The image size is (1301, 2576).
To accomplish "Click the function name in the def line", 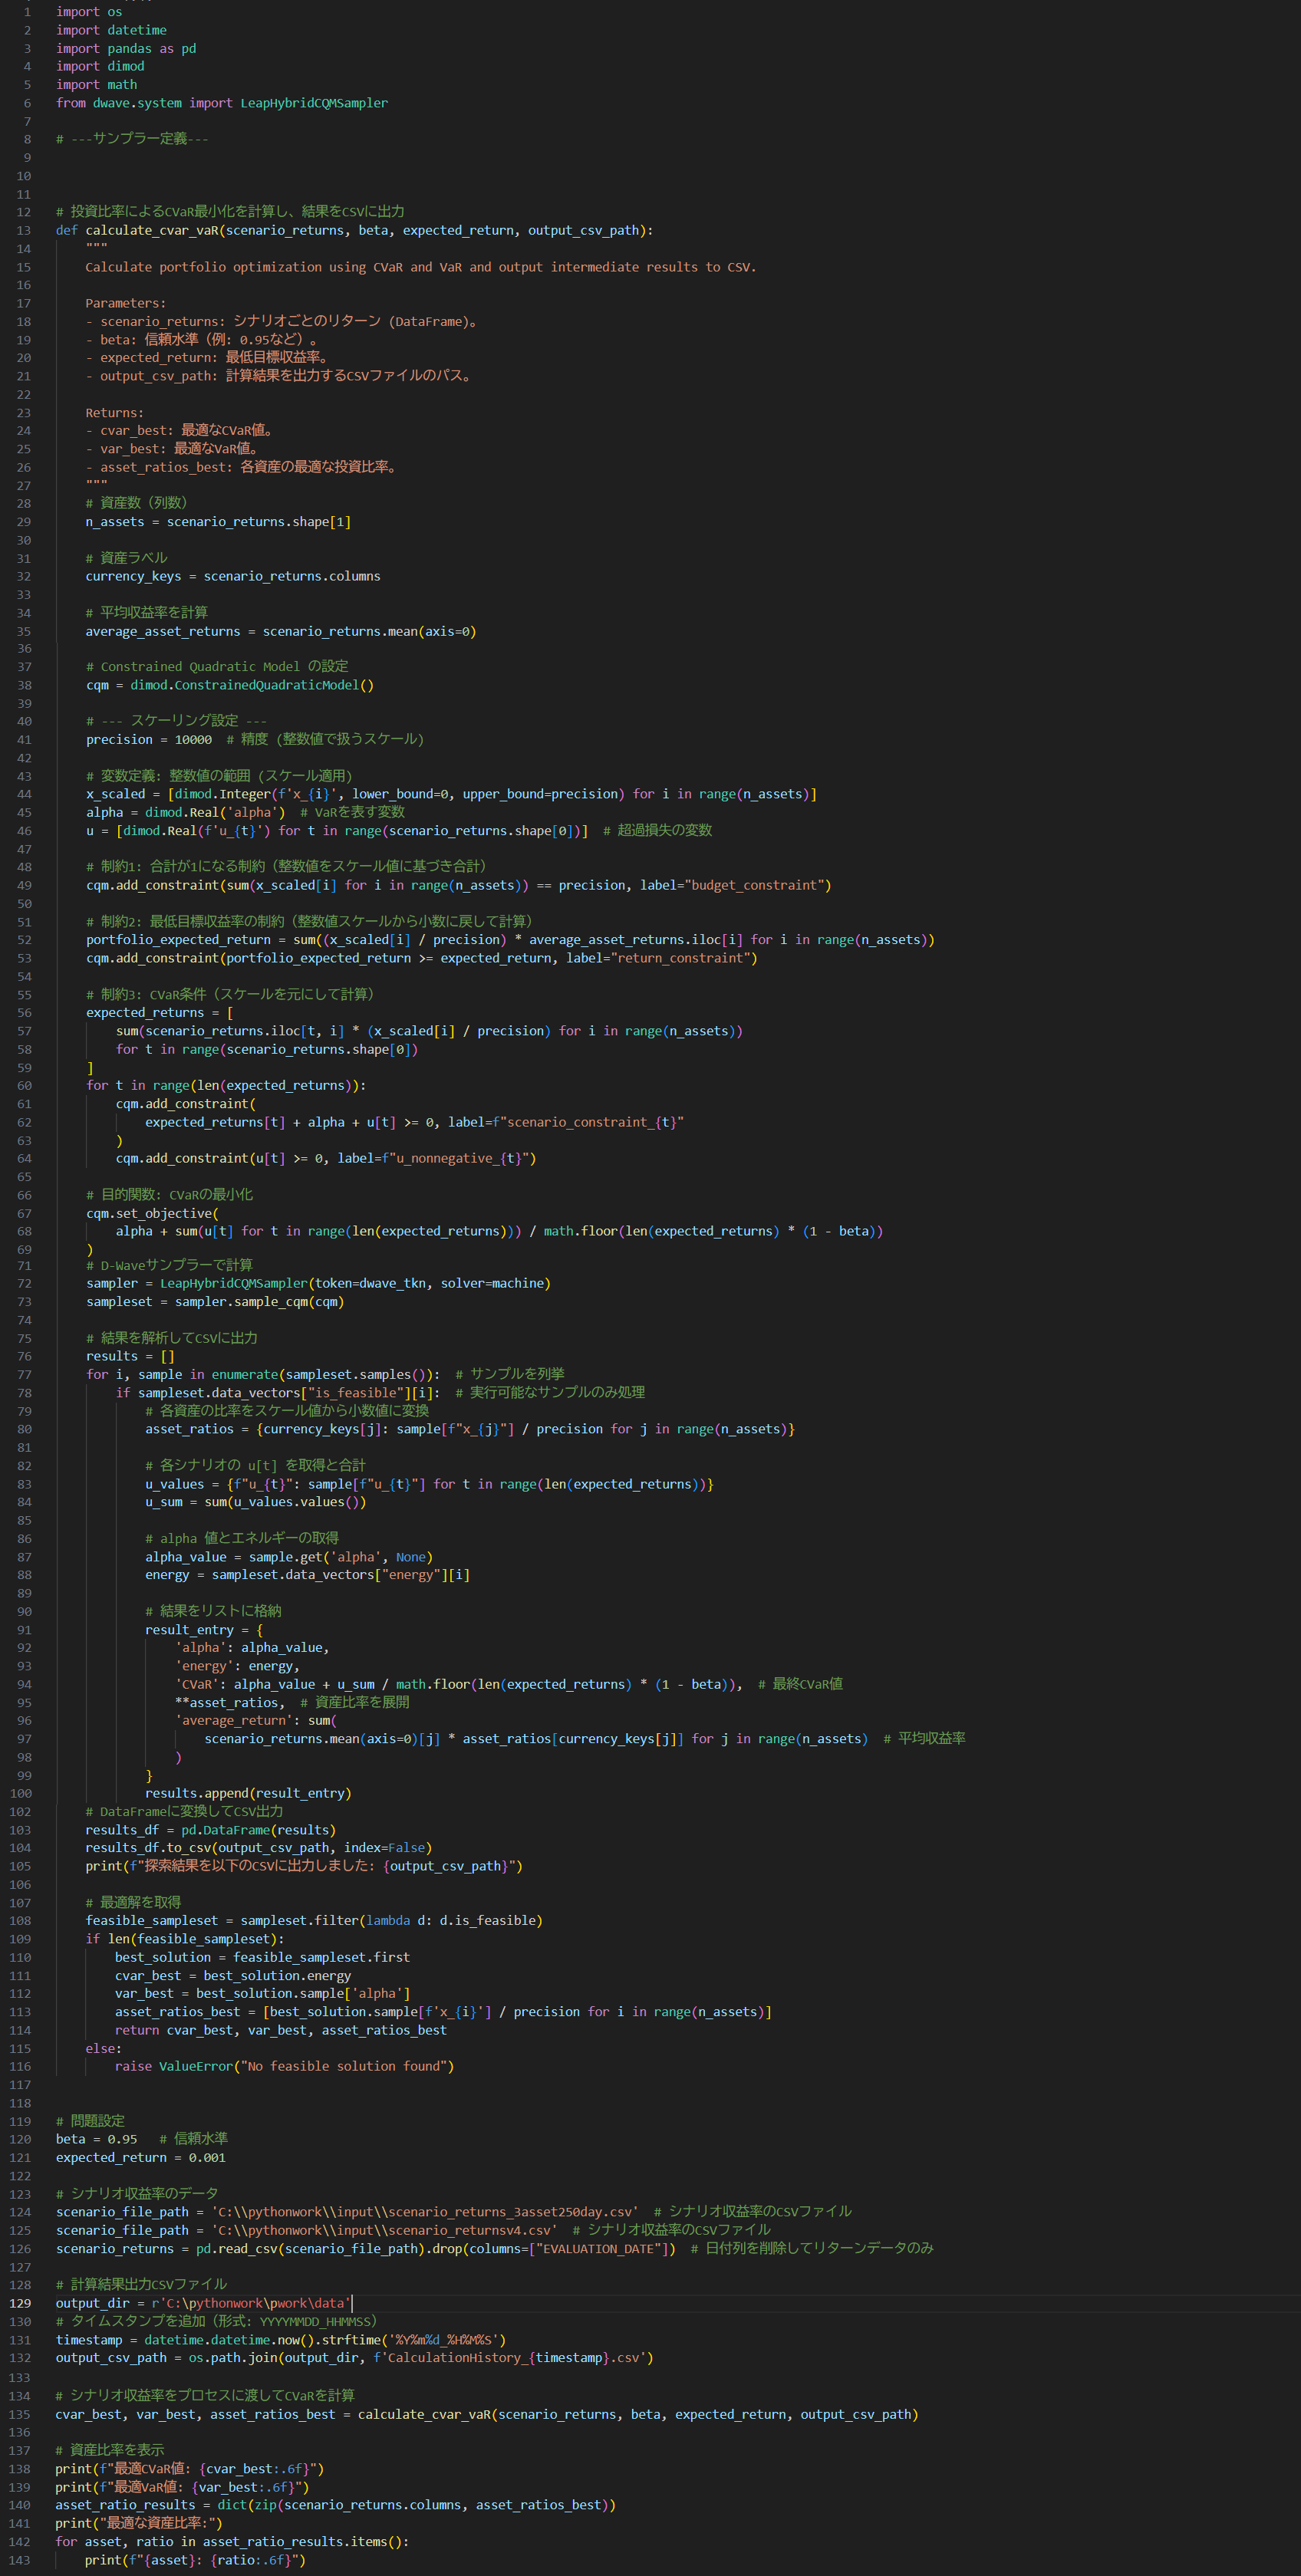I will click(x=151, y=230).
